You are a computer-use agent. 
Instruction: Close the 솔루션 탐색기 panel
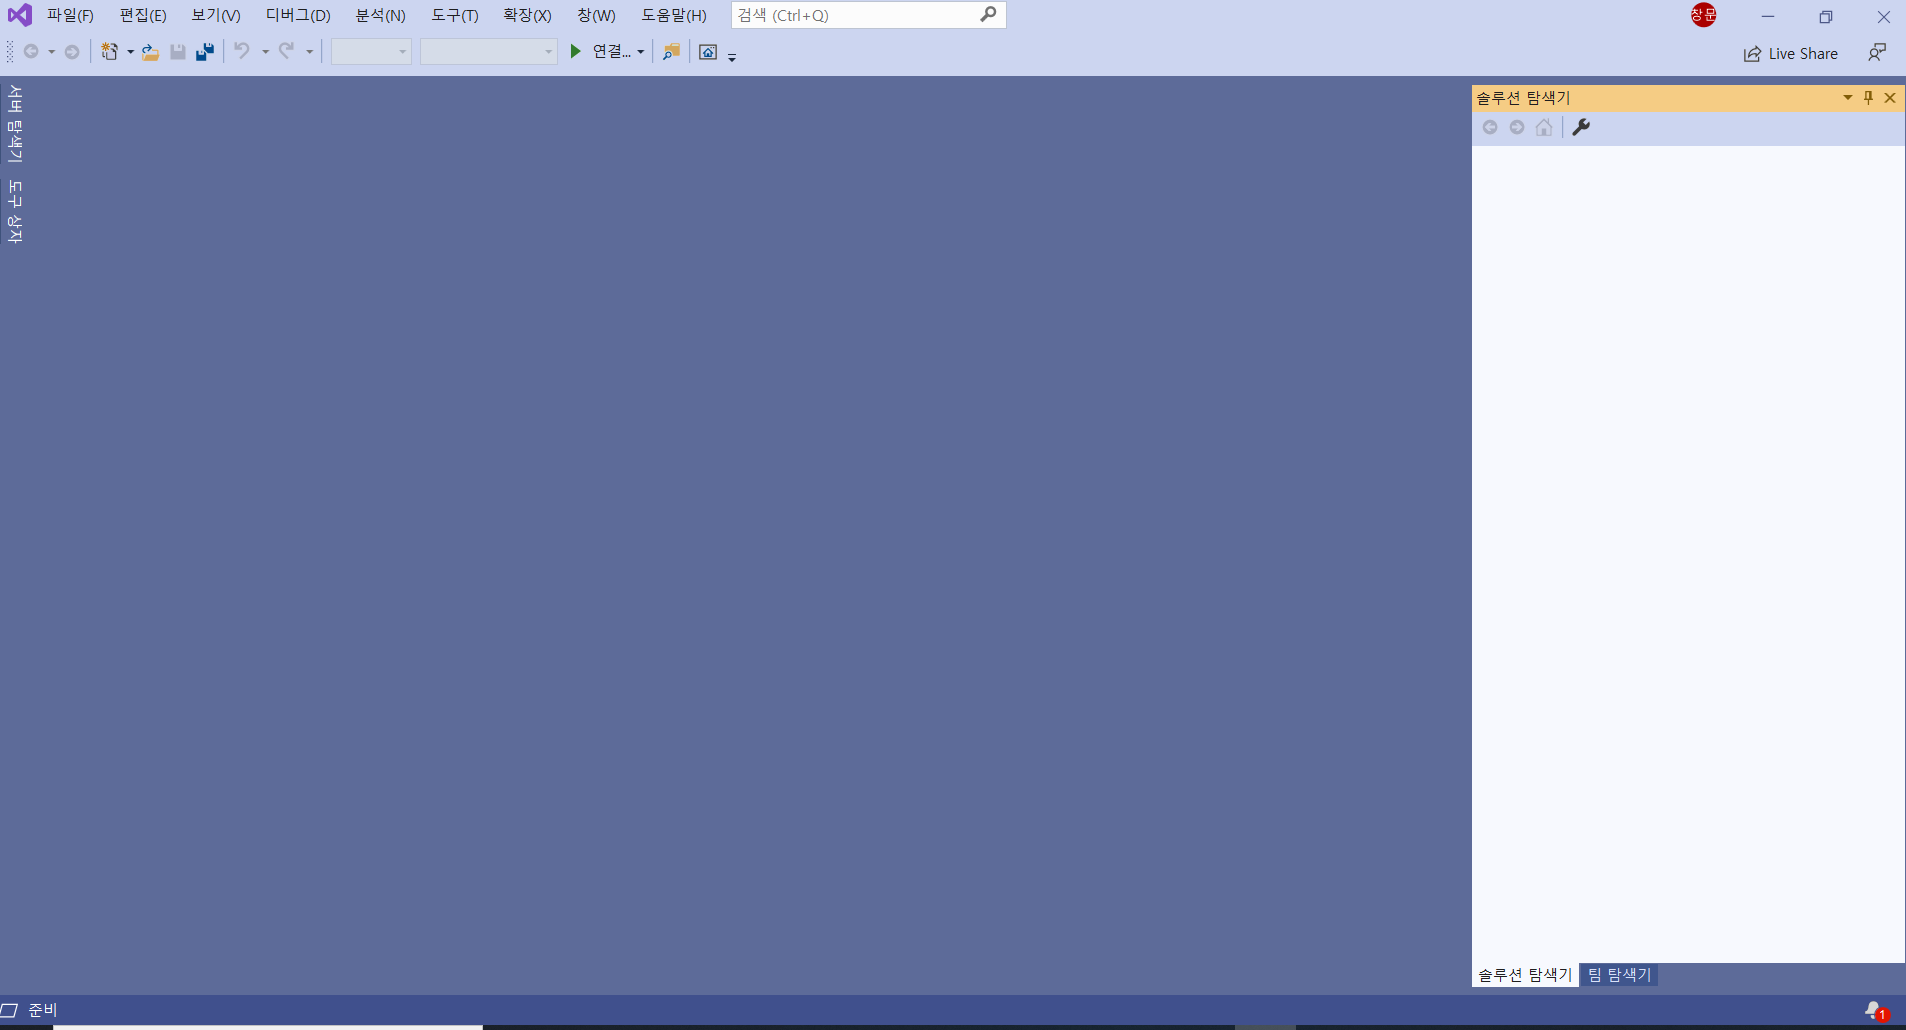[1890, 97]
